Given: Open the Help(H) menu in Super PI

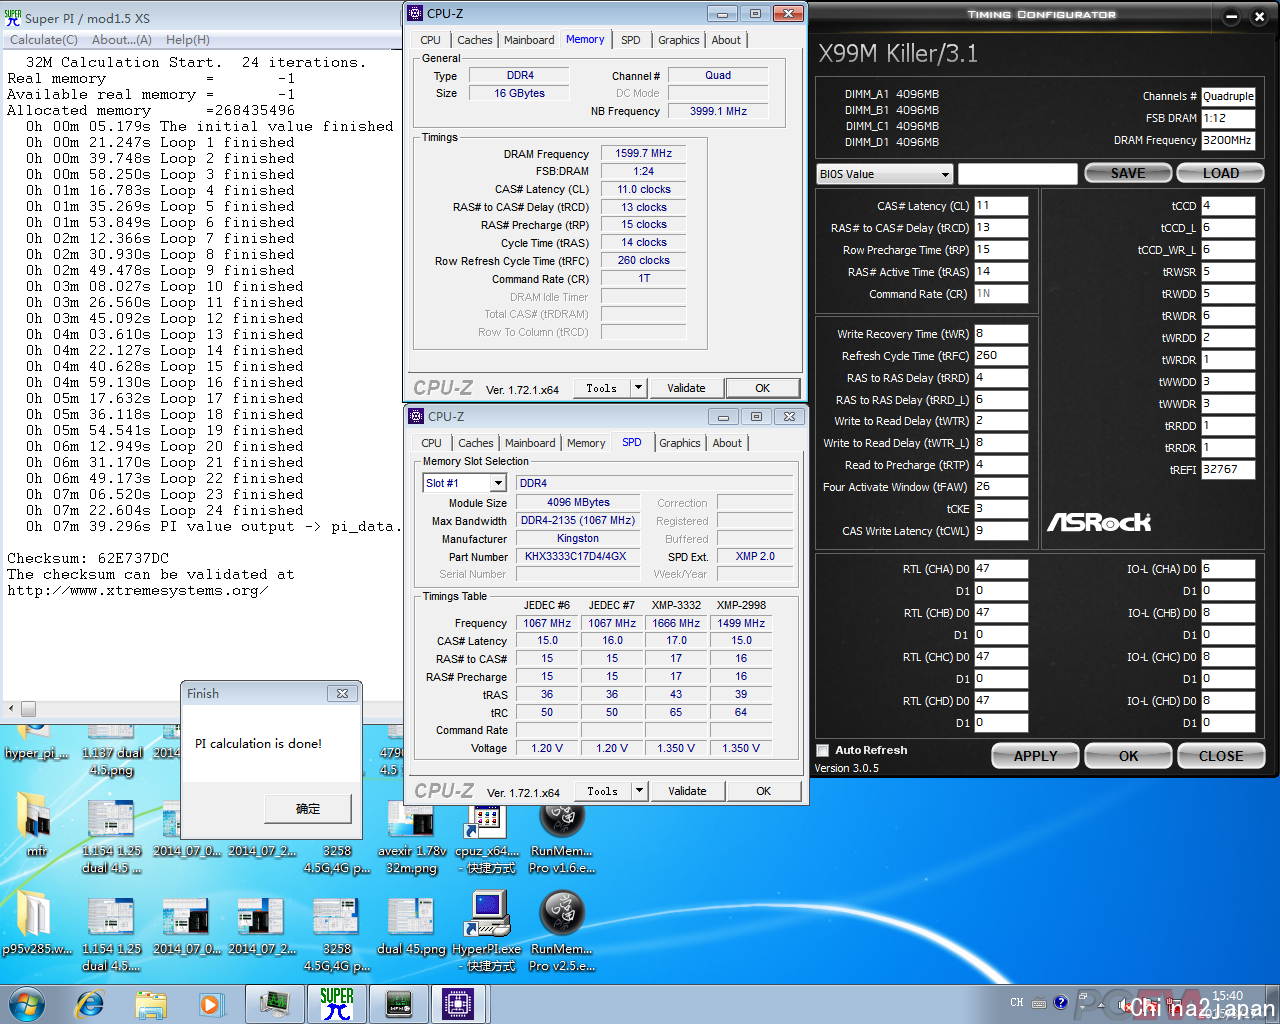Looking at the screenshot, I should pyautogui.click(x=188, y=40).
